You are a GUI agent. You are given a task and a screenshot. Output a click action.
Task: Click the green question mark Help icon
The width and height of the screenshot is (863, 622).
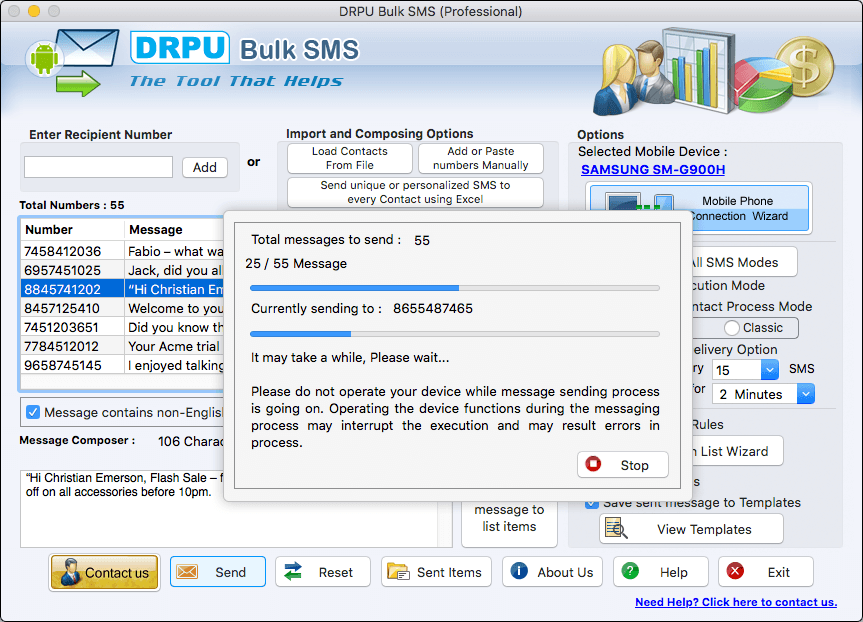(630, 571)
